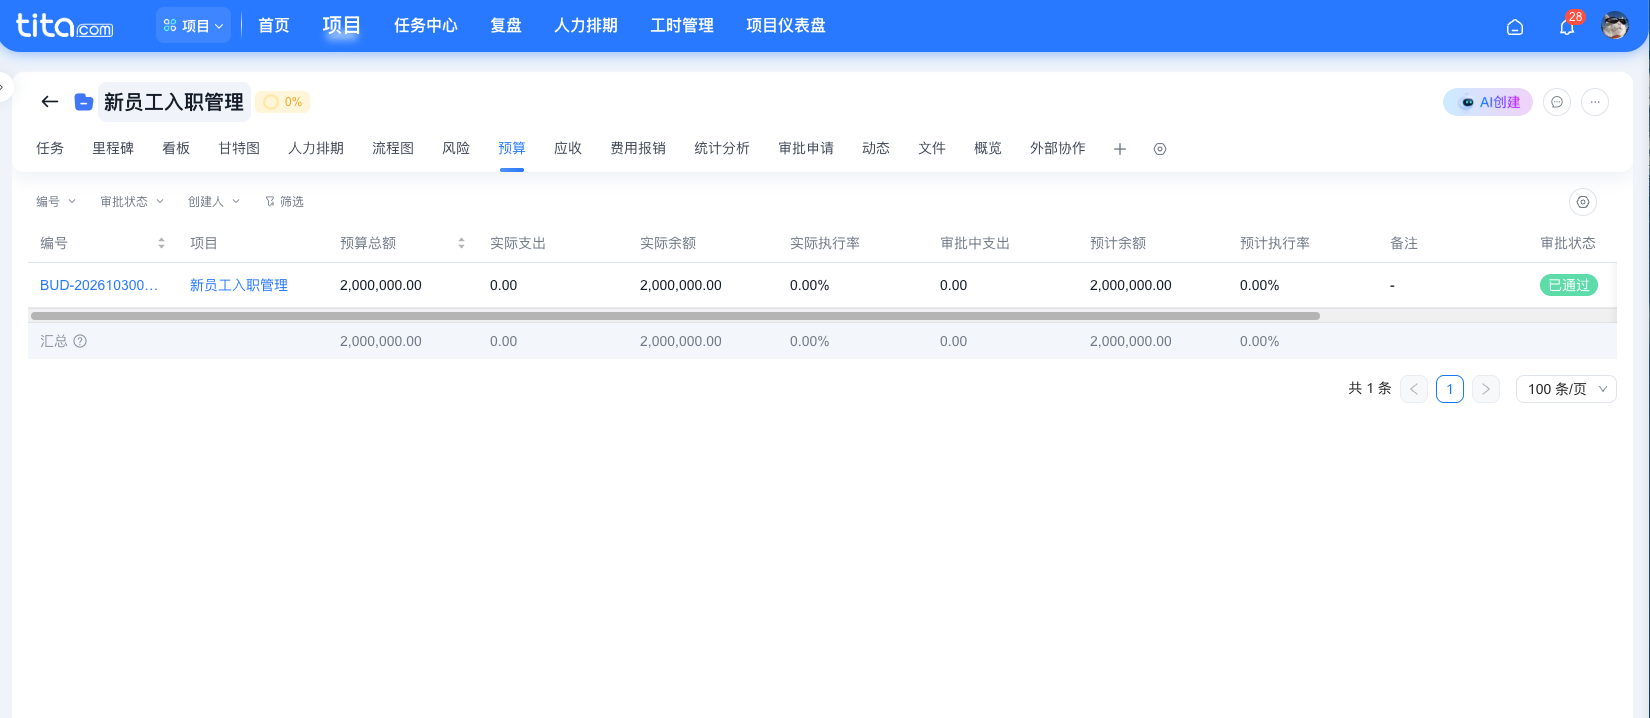Open 人力排期 in top navigation bar
1650x718 pixels.
(585, 26)
